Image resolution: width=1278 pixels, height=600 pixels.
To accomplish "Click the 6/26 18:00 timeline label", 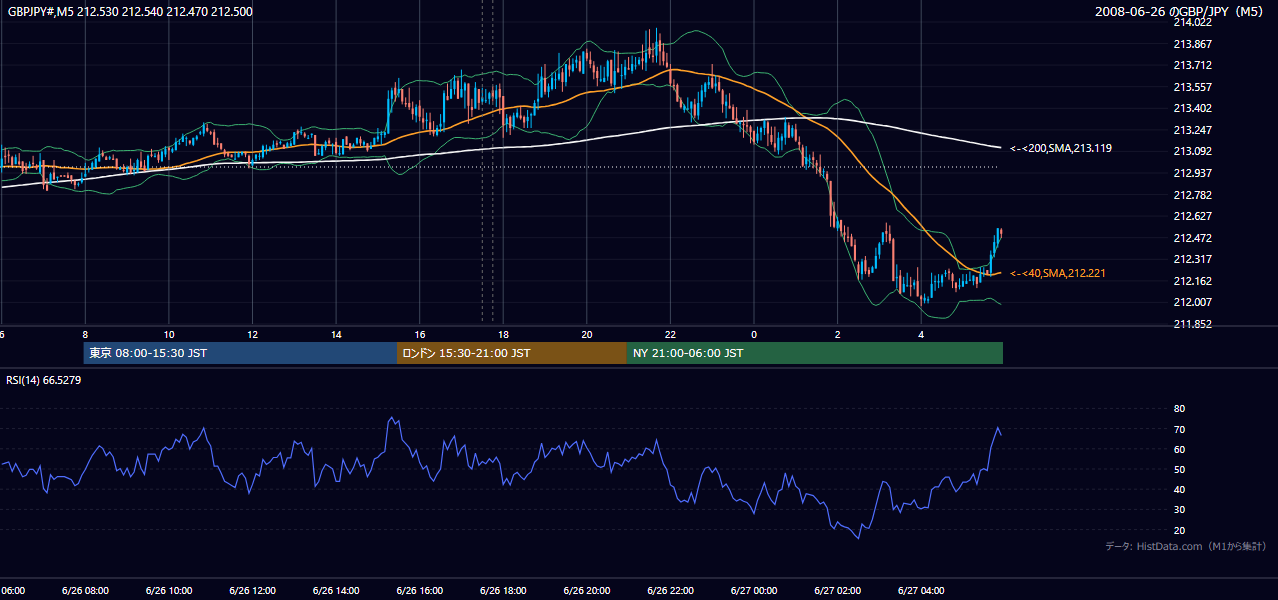I will pyautogui.click(x=503, y=590).
